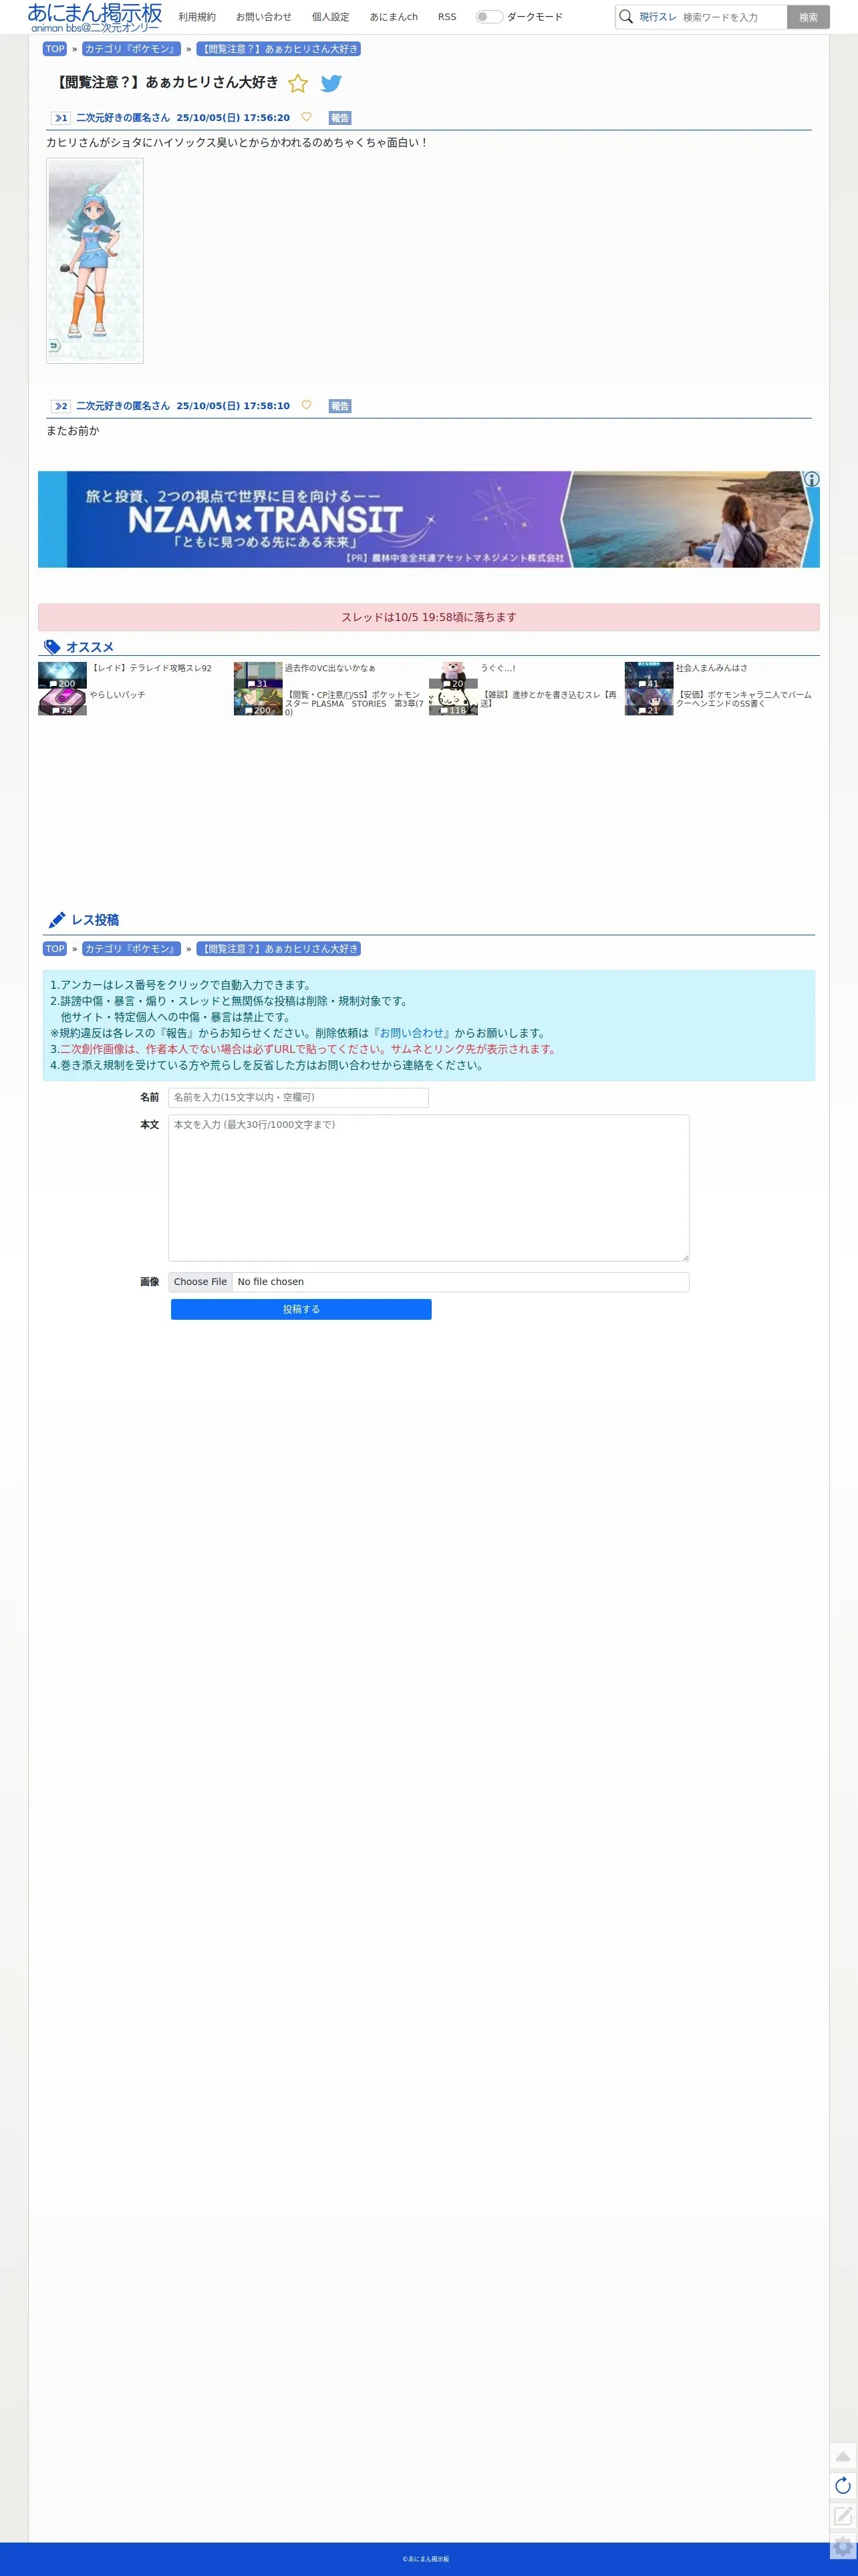Click the オススメ tag icon
The width and height of the screenshot is (858, 2576).
click(x=53, y=647)
